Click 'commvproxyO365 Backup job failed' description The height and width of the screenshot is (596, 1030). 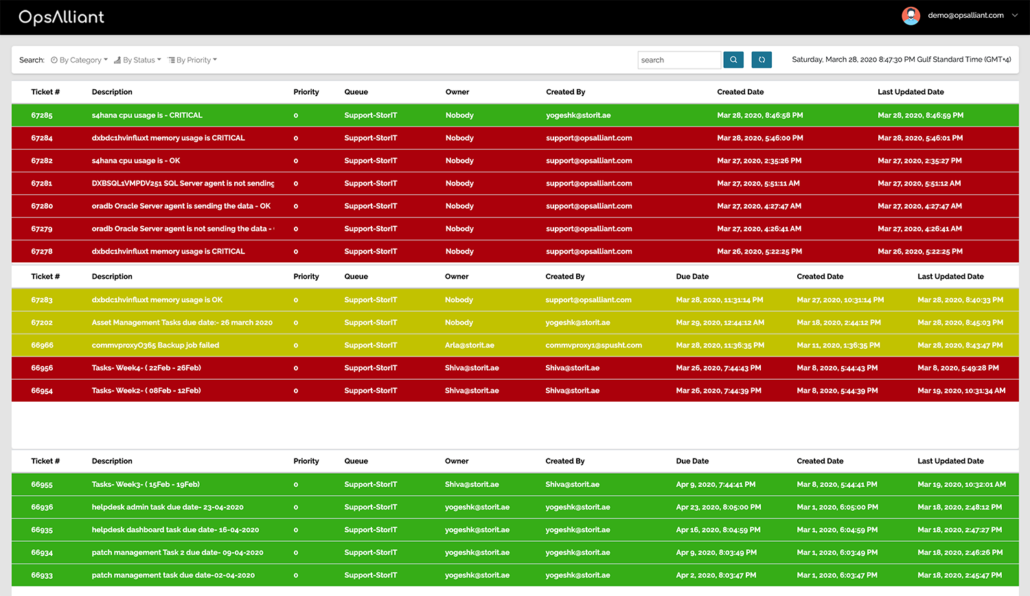coord(155,345)
